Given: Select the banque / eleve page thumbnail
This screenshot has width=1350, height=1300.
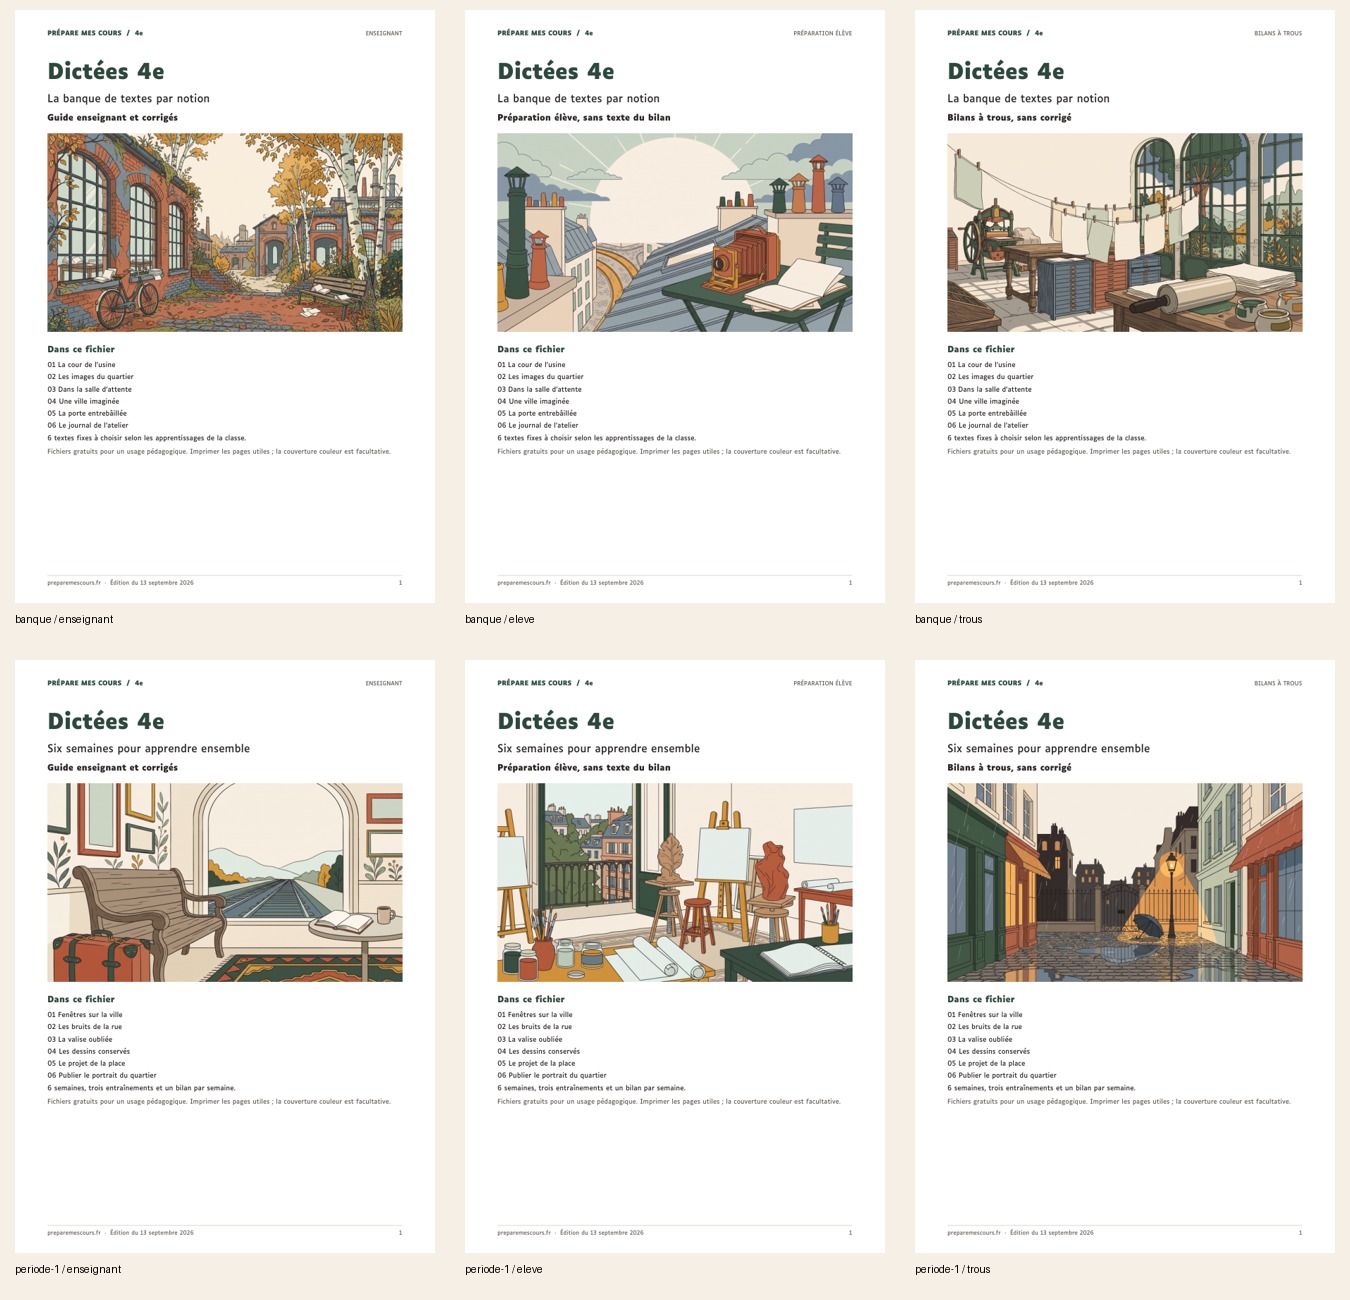Looking at the screenshot, I should tap(675, 306).
